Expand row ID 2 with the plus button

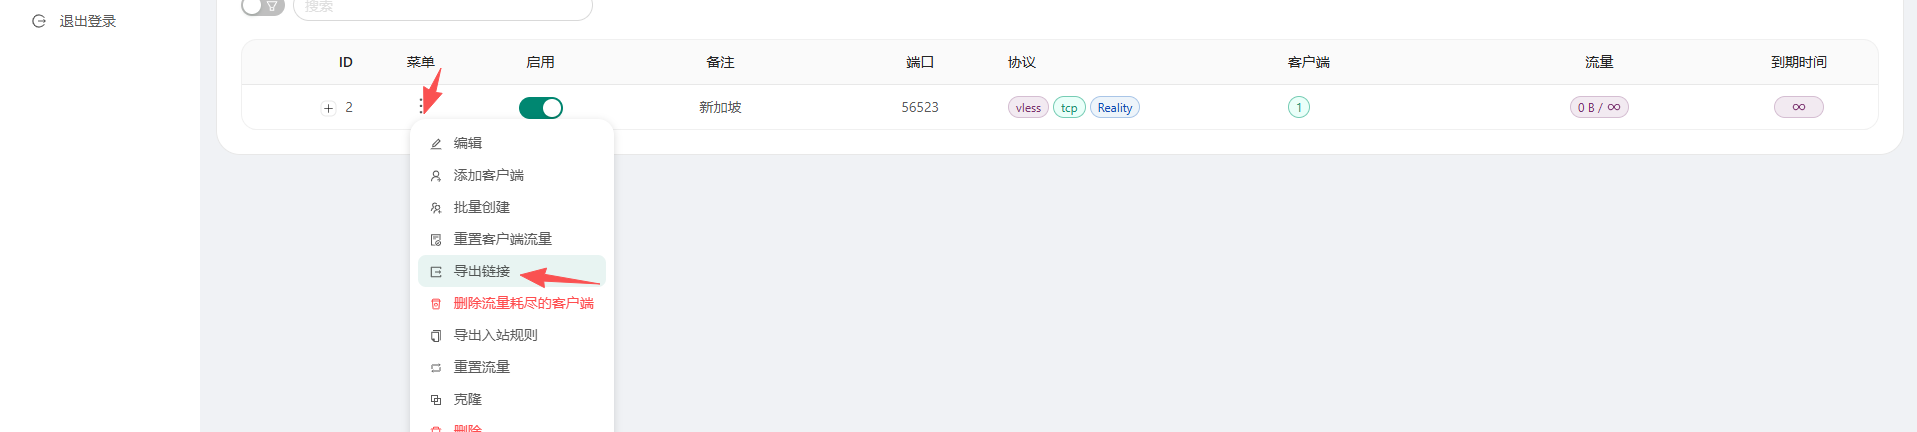pyautogui.click(x=328, y=108)
